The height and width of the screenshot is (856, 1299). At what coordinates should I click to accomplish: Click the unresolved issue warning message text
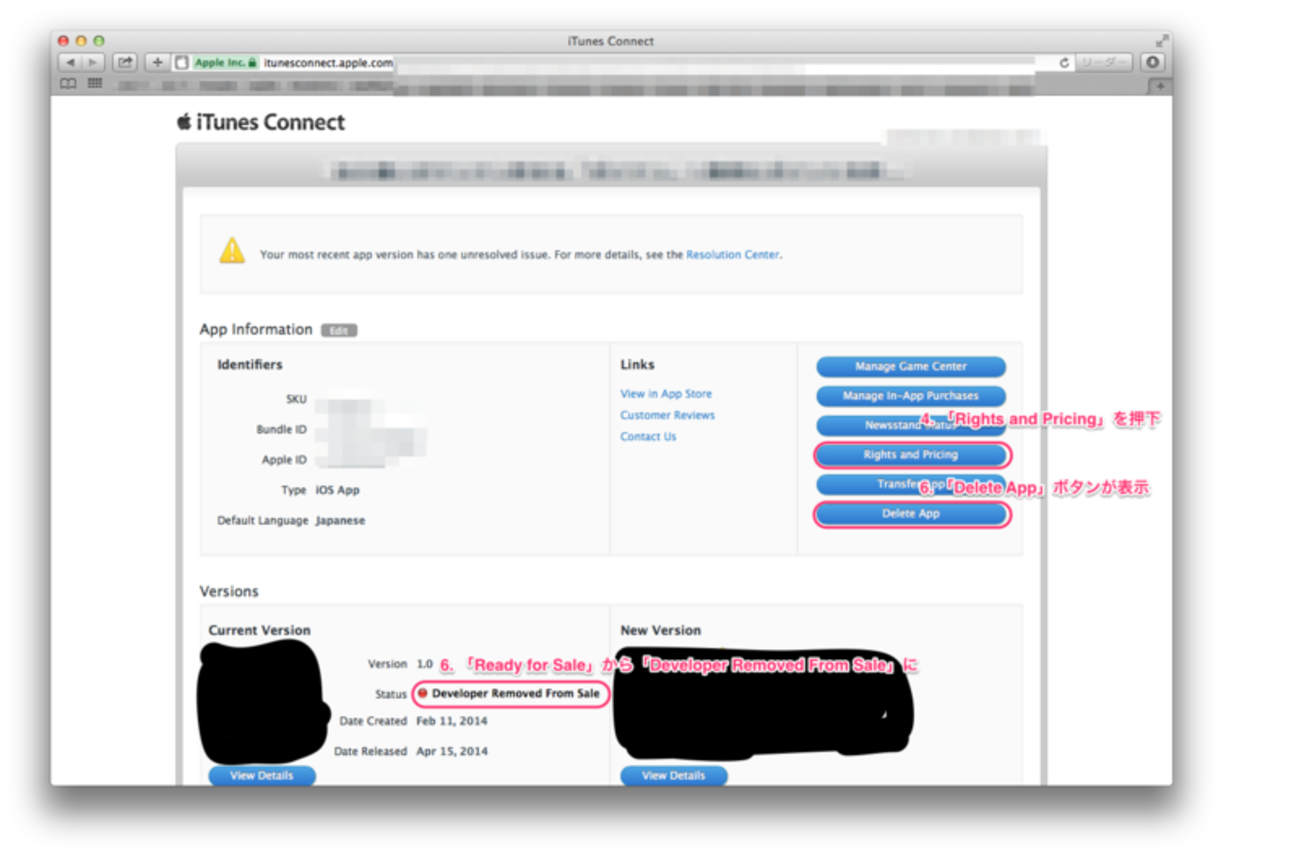(x=521, y=255)
